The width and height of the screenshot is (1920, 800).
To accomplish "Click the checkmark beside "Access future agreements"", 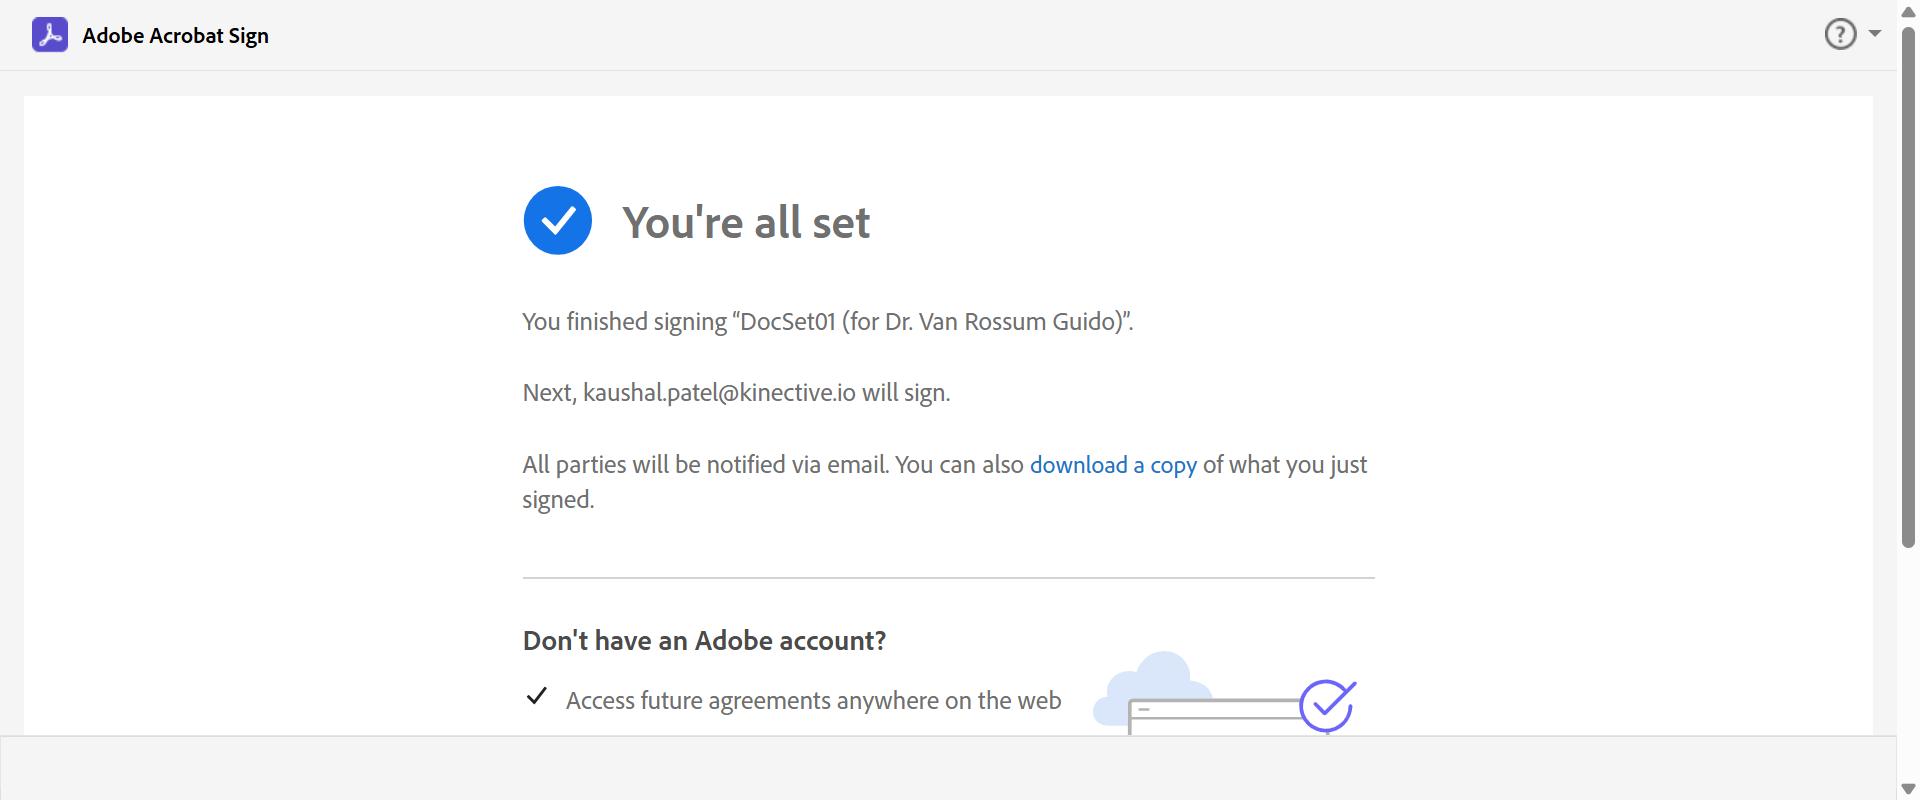I will 537,696.
